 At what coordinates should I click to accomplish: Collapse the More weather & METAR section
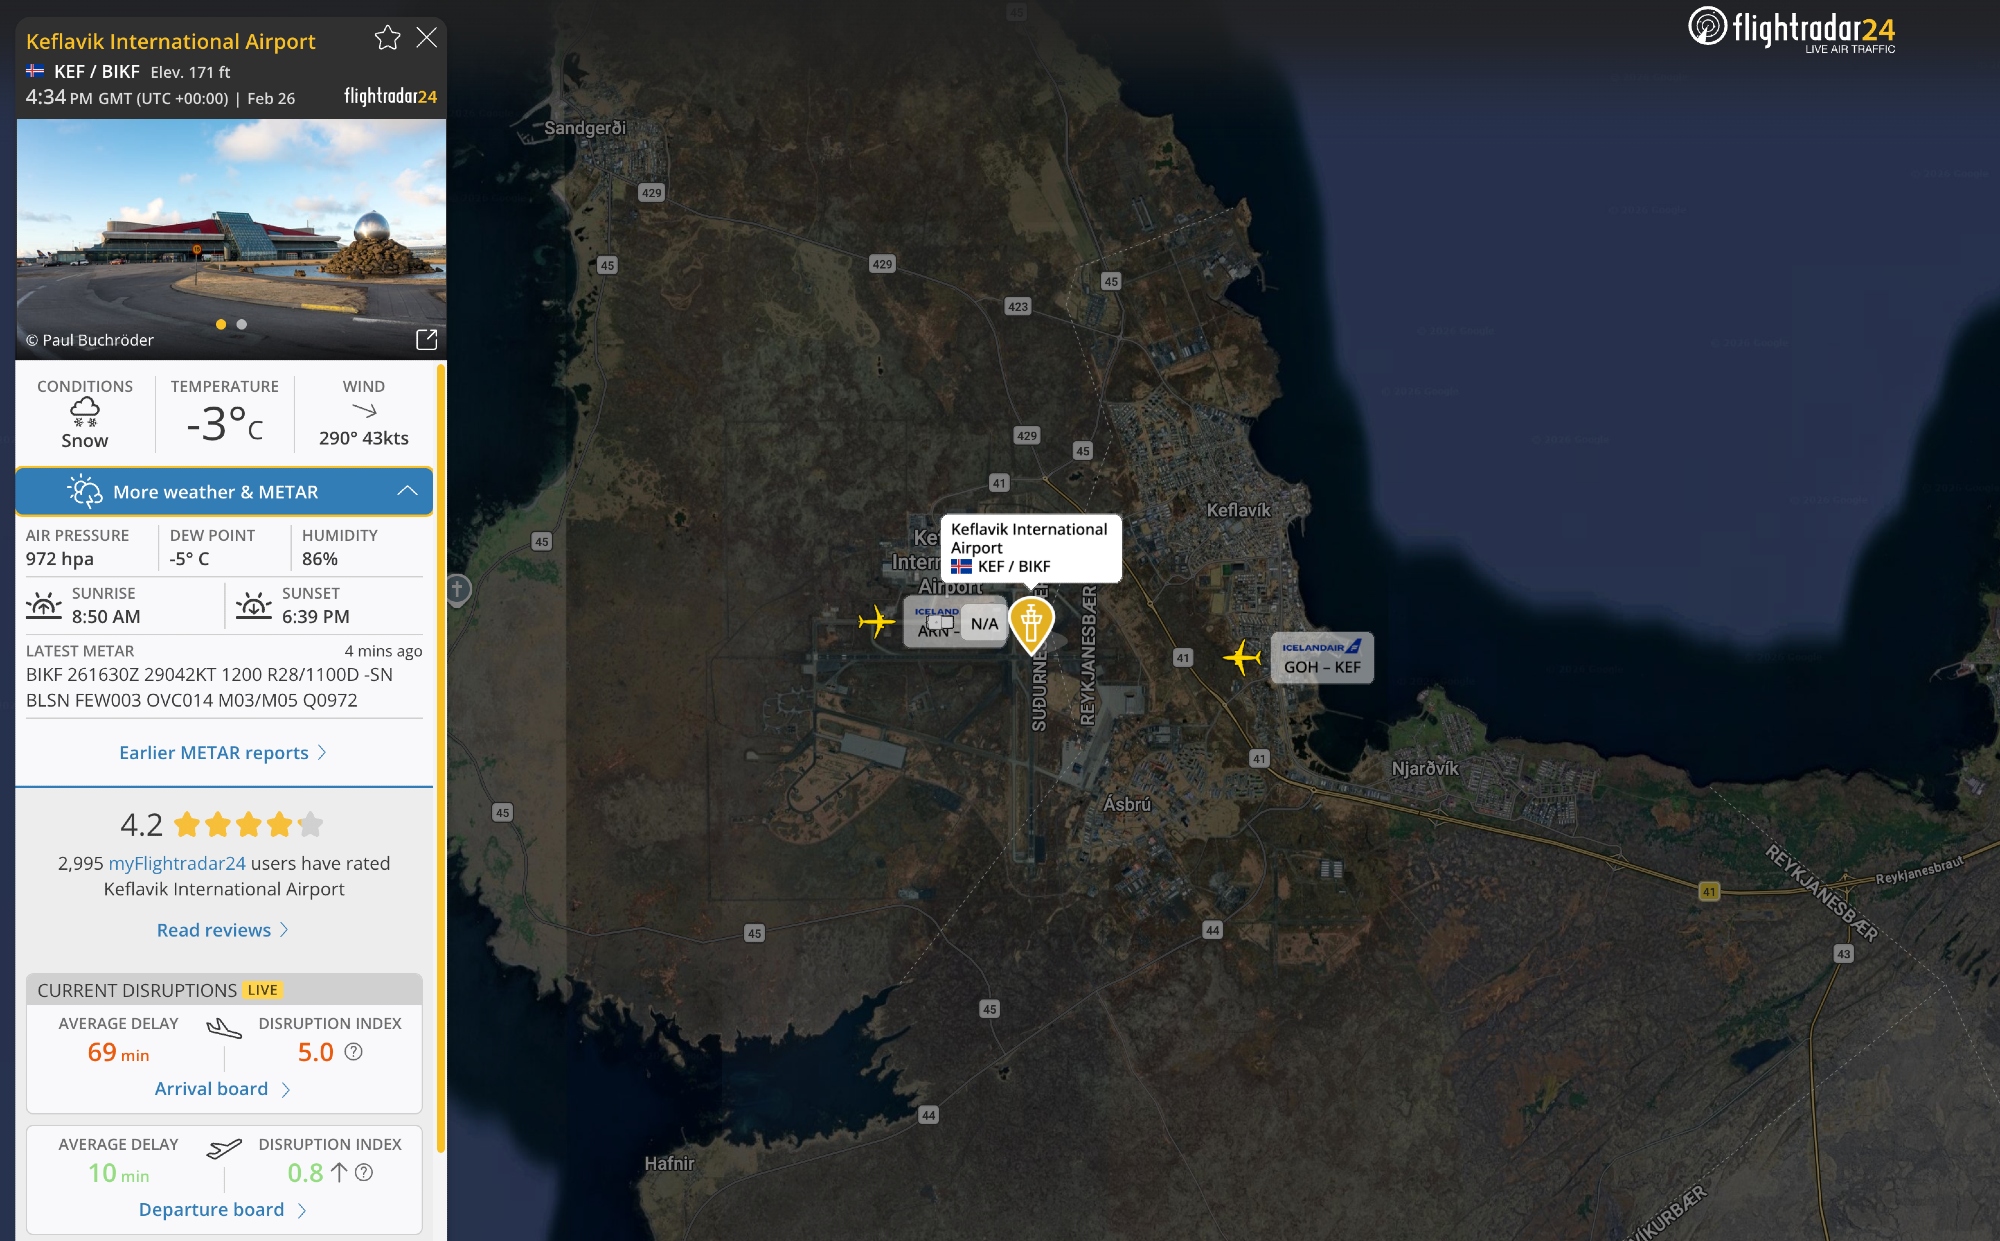click(x=407, y=491)
